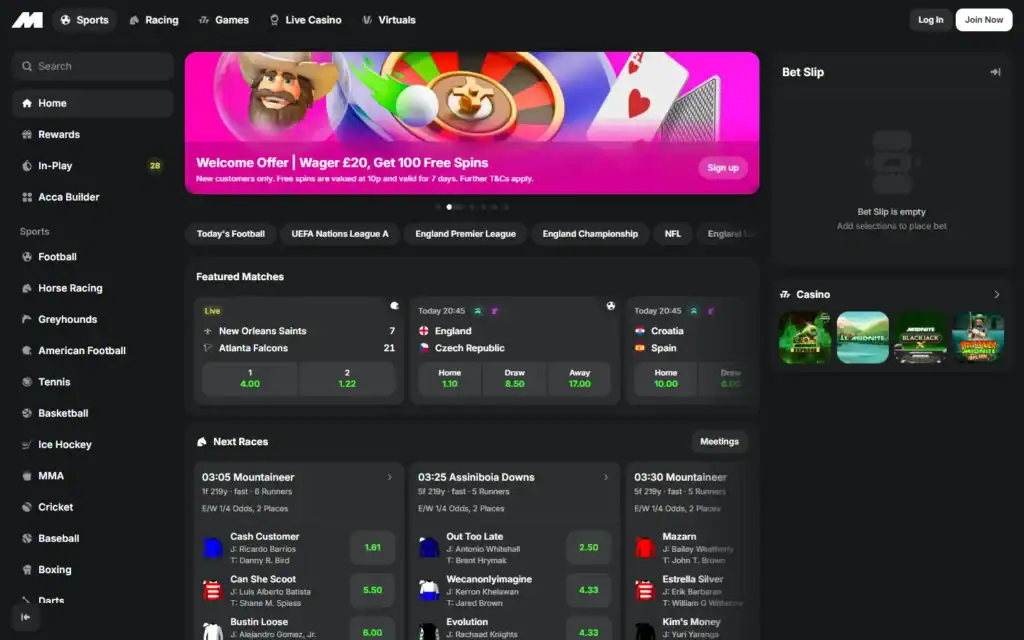Select Can She Scoot odds 5.50
The image size is (1024, 640).
click(372, 590)
